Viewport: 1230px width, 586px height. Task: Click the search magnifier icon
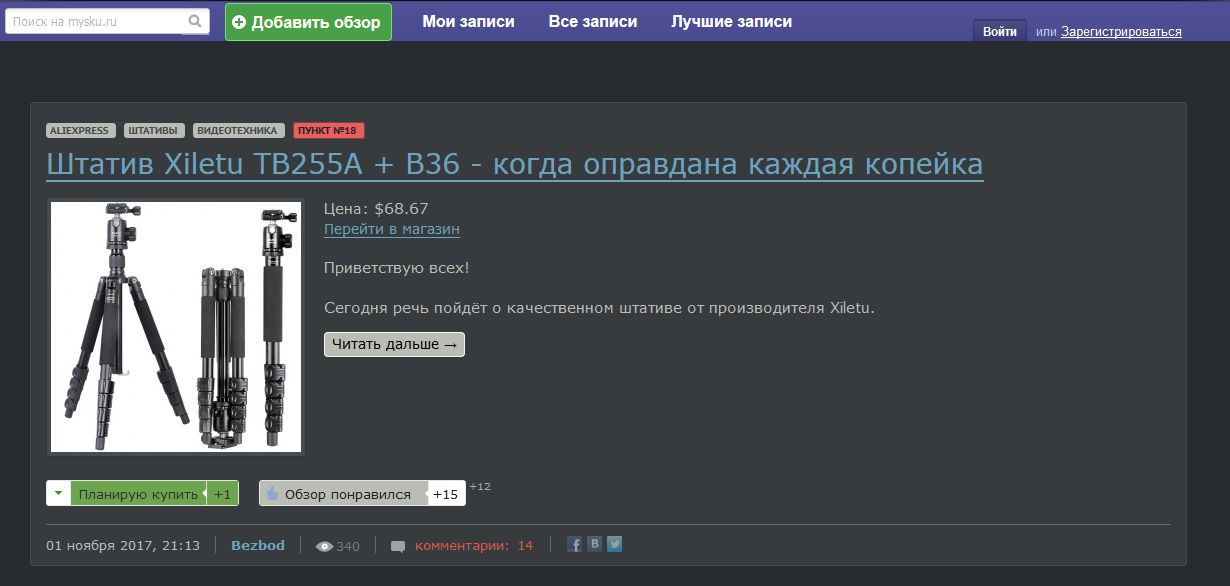point(193,18)
